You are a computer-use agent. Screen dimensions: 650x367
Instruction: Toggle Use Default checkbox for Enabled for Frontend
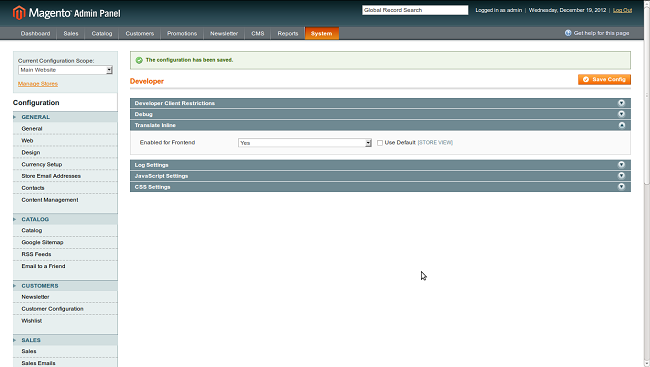[x=380, y=143]
